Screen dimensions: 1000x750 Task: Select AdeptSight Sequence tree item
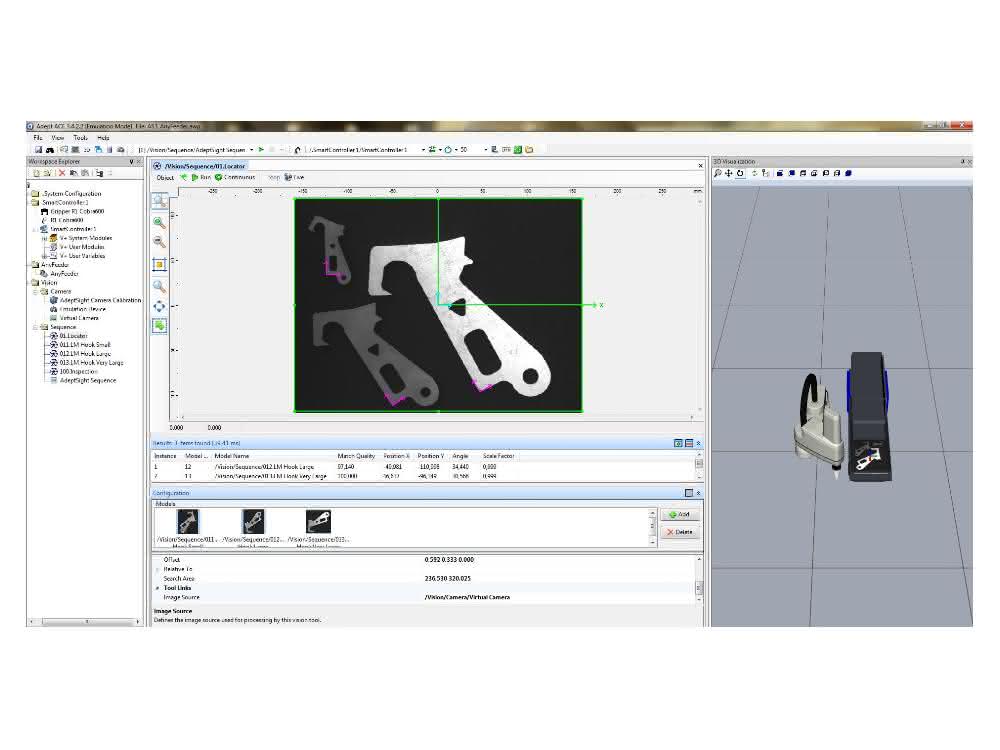[88, 381]
